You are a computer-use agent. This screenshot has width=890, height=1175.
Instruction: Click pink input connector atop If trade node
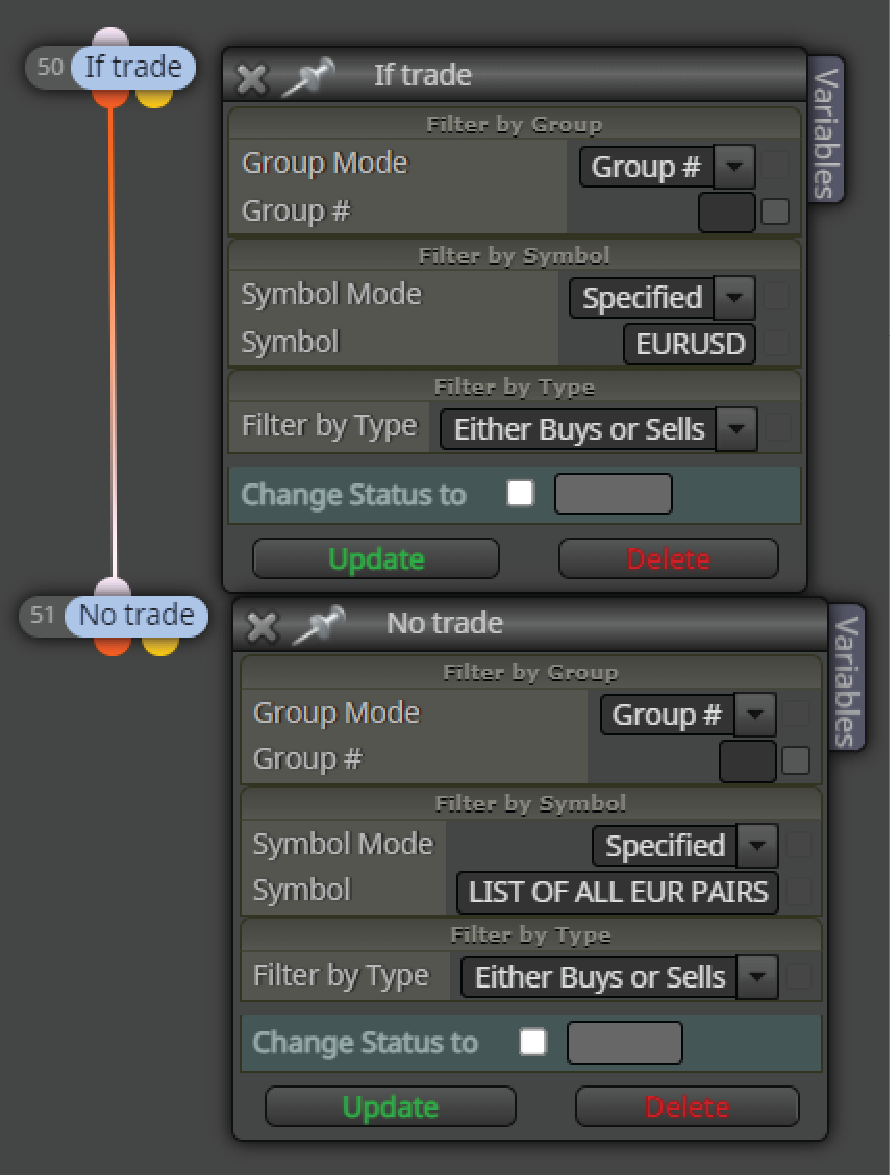[111, 39]
